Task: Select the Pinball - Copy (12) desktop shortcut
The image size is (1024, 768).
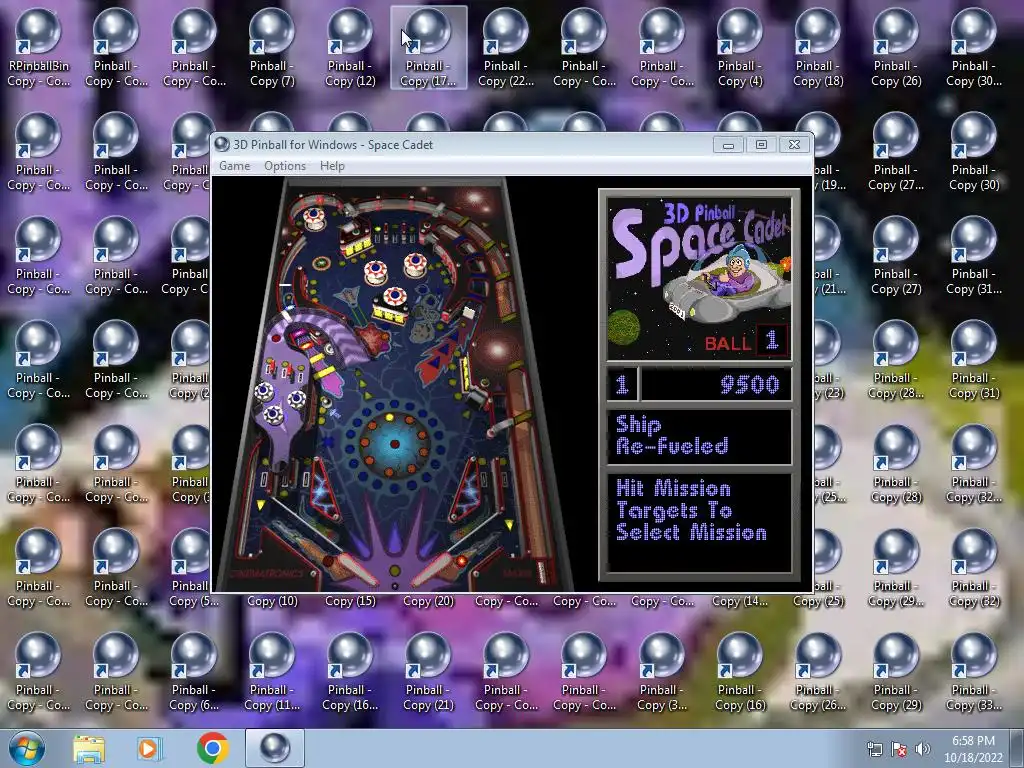Action: tap(350, 48)
